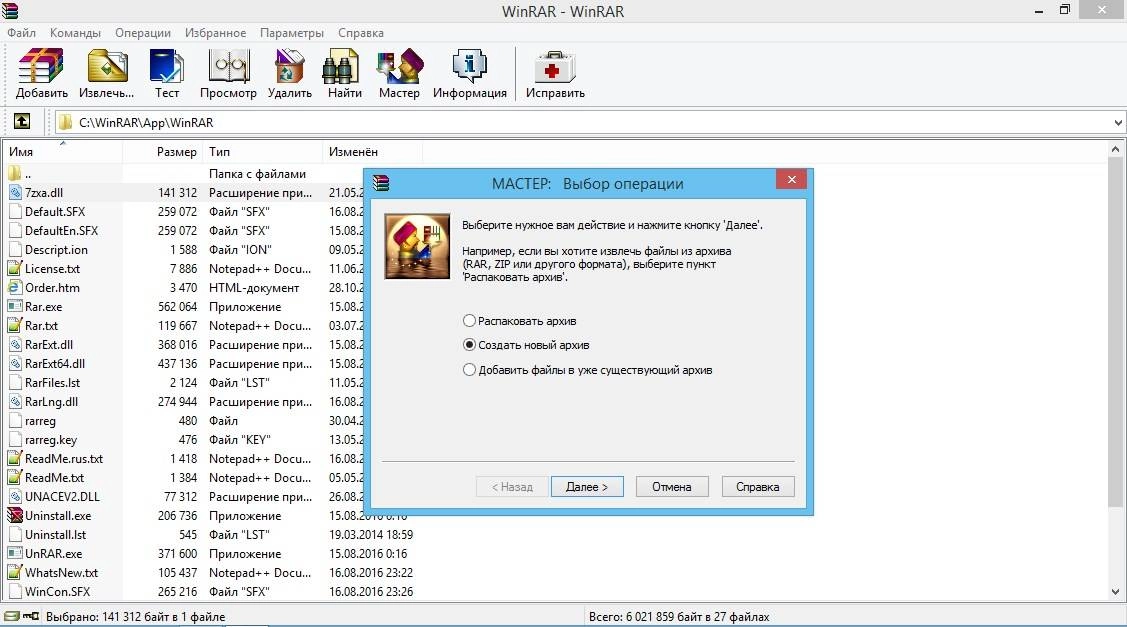Select the RarExt64.dll file row

(185, 363)
